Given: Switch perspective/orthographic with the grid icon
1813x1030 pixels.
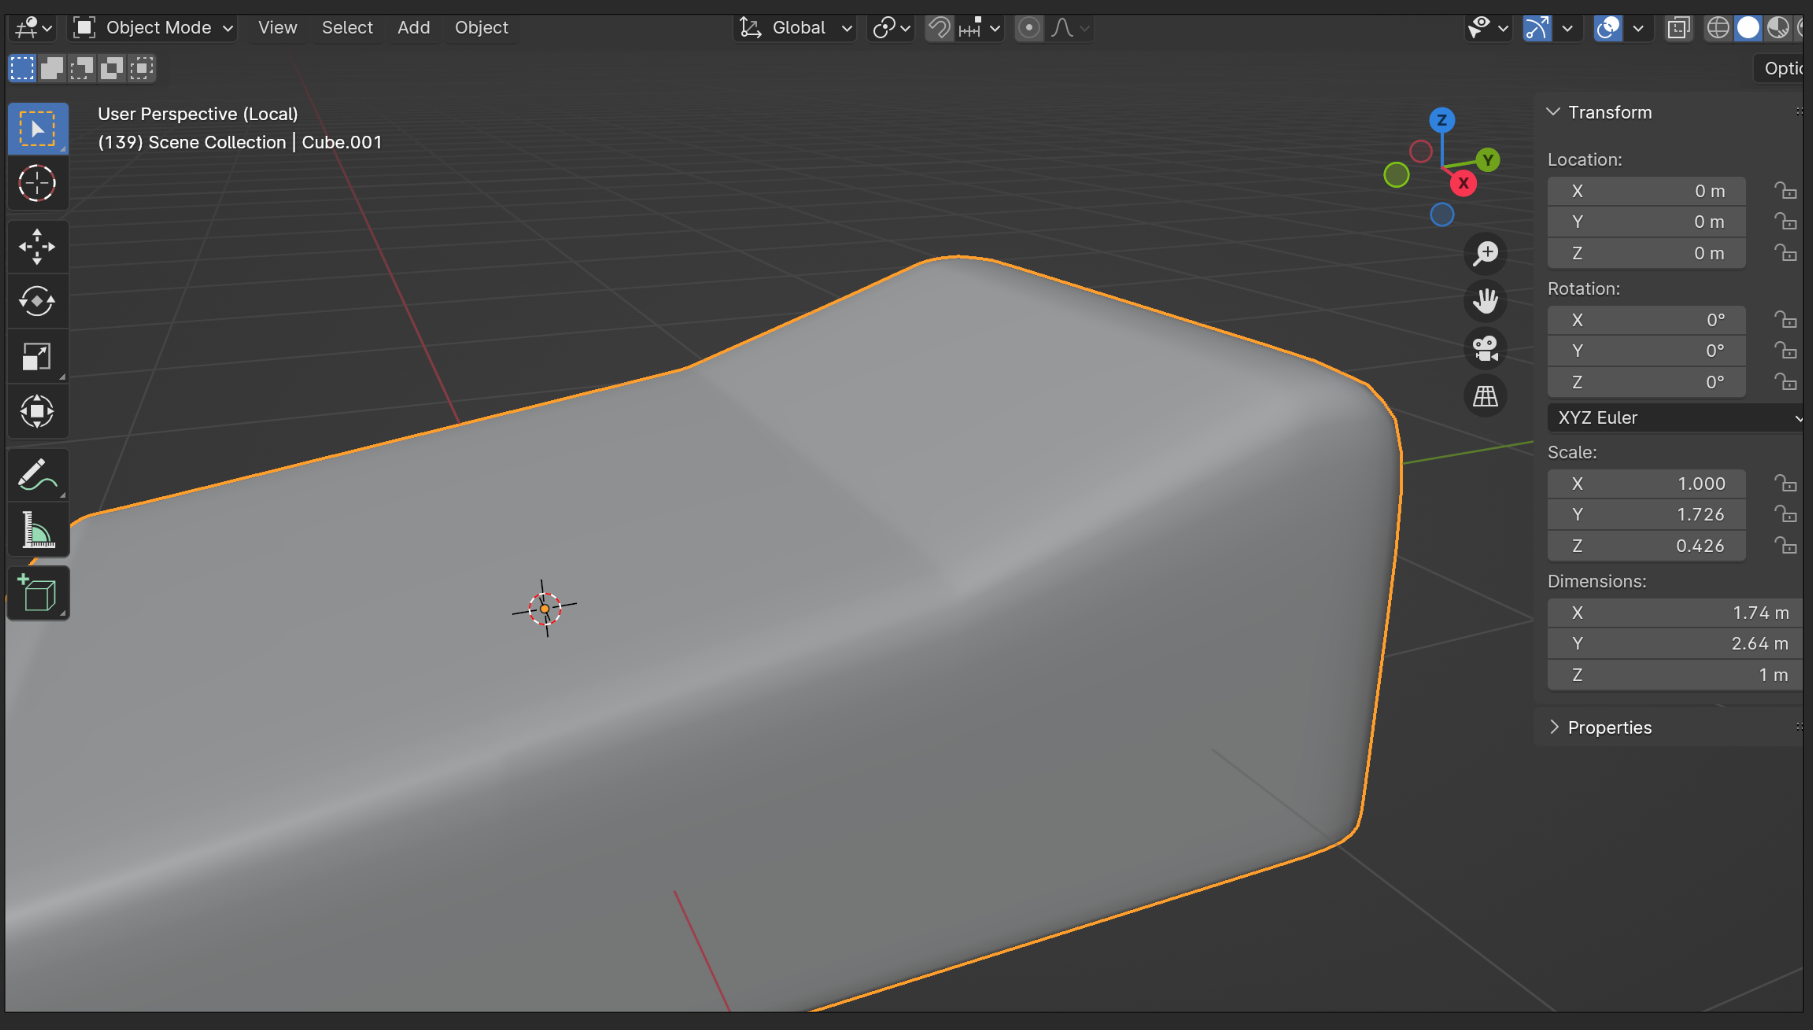Looking at the screenshot, I should point(1486,396).
